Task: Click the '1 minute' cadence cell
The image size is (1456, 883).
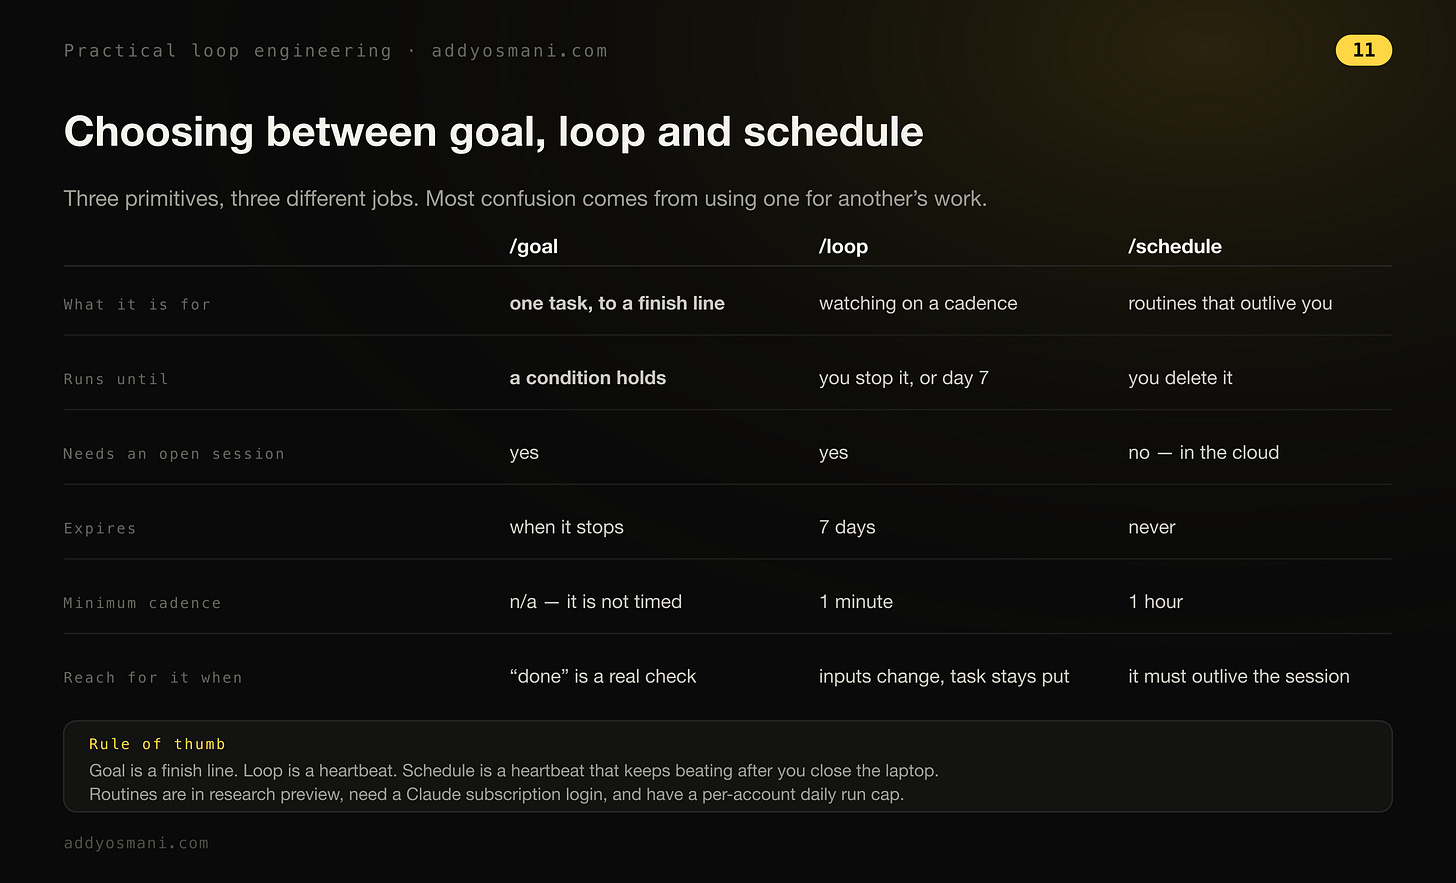Action: [x=856, y=602]
